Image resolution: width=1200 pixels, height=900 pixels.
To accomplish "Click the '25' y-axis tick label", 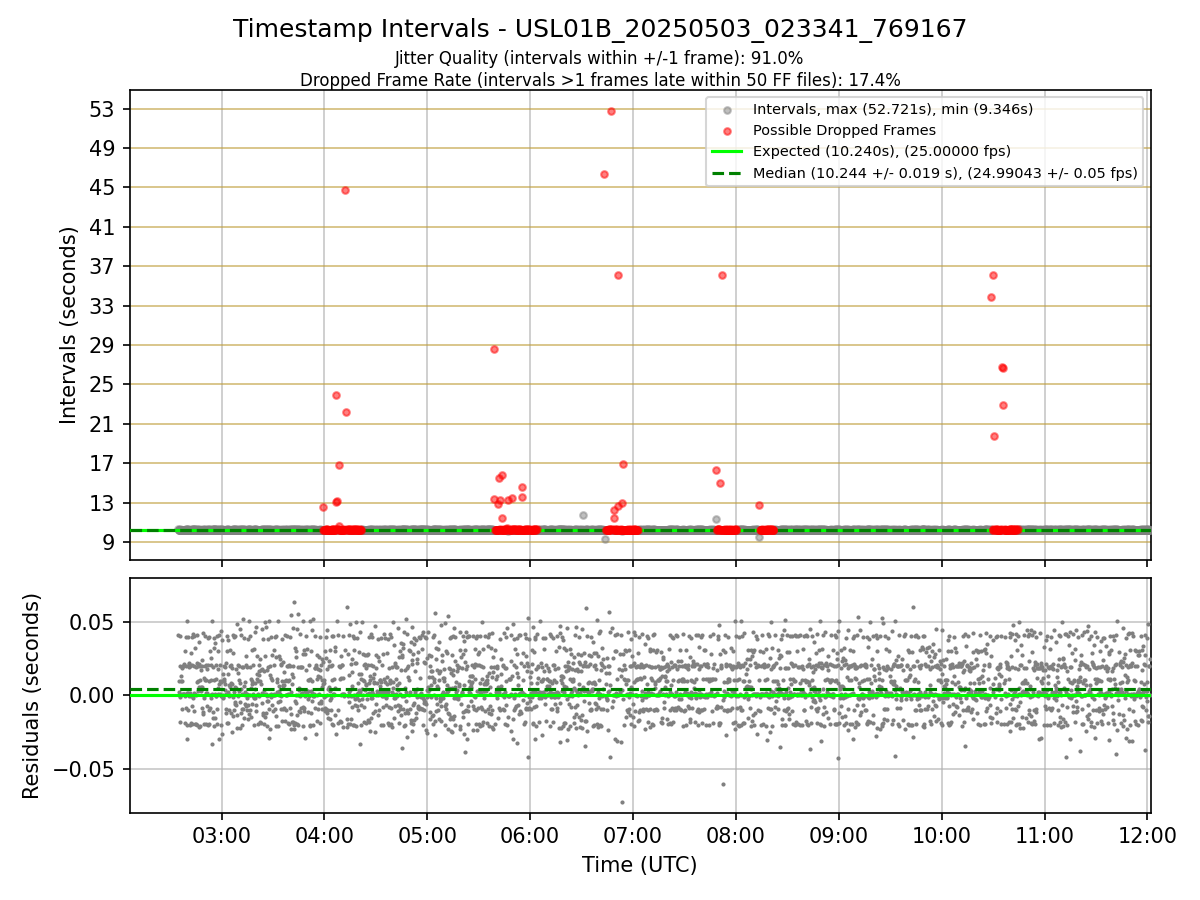I will click(x=104, y=385).
